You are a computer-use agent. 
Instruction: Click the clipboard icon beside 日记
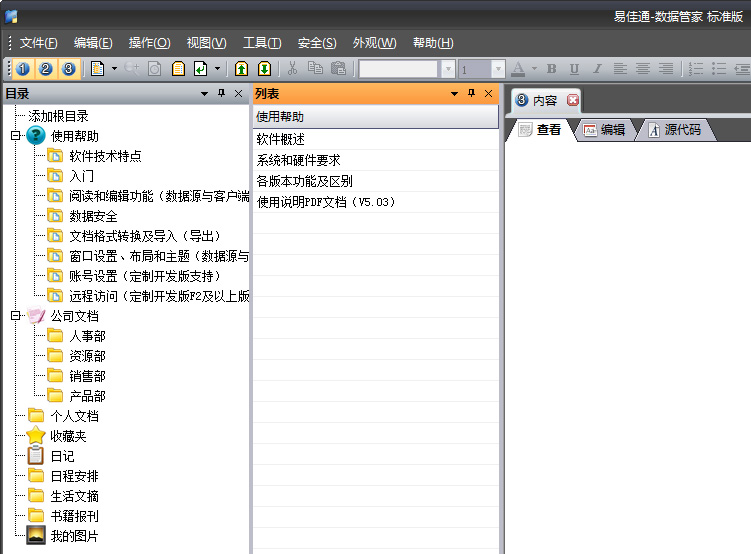(x=36, y=456)
